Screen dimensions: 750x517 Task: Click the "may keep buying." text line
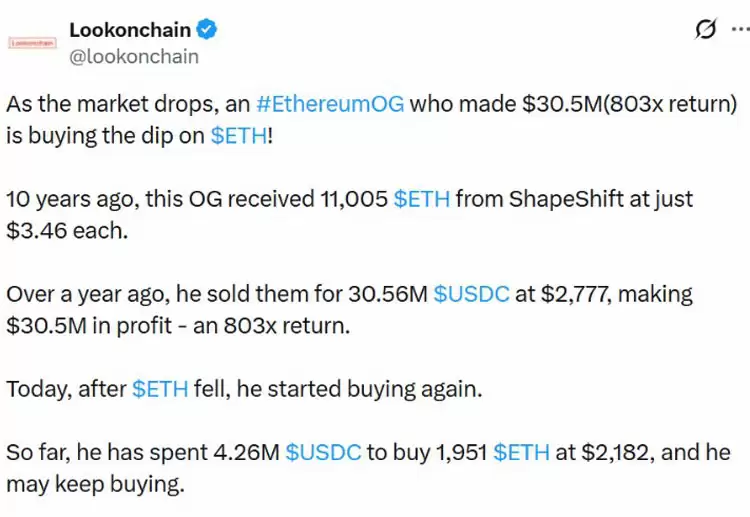point(95,484)
